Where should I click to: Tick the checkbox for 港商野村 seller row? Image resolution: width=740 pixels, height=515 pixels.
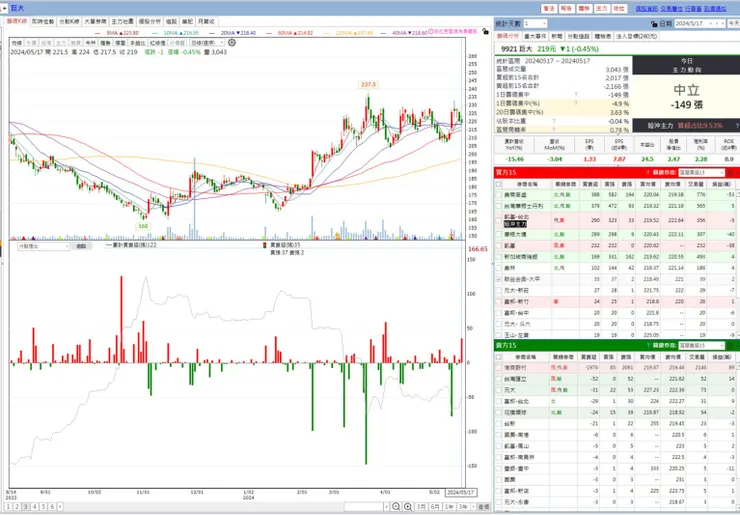click(x=499, y=367)
